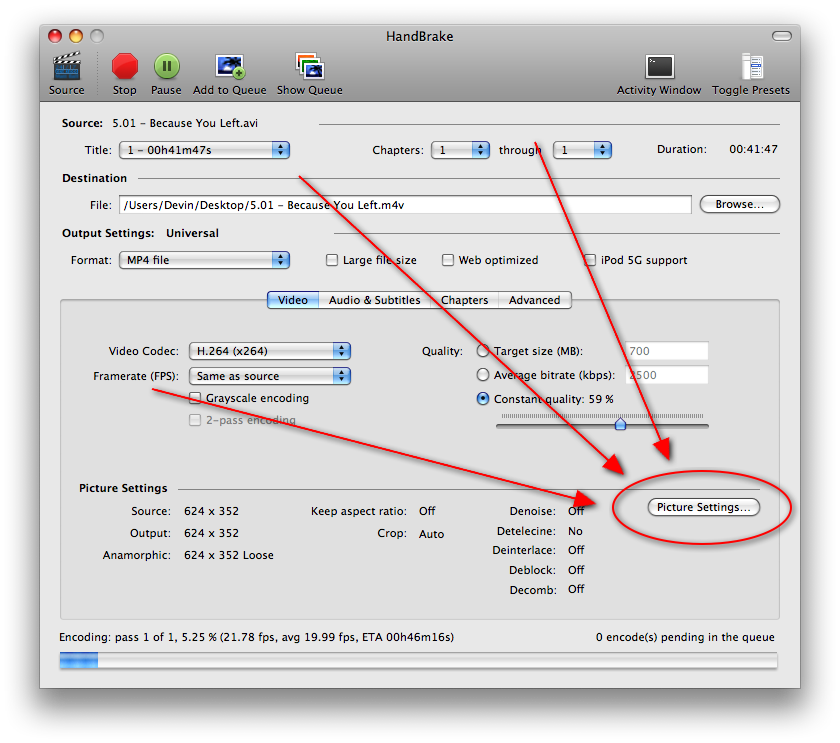This screenshot has width=840, height=743.
Task: Click the Source clapperboard icon
Action: [67, 66]
